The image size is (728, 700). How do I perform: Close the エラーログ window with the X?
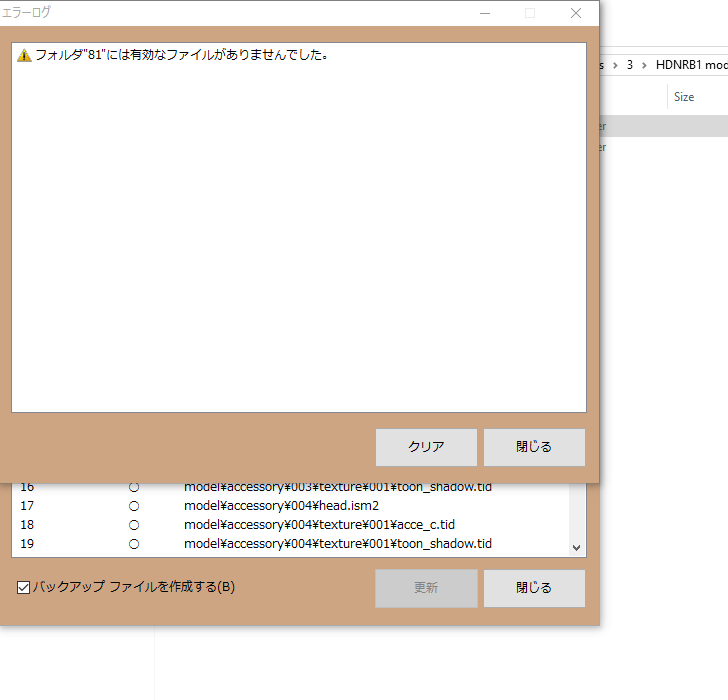pos(576,13)
